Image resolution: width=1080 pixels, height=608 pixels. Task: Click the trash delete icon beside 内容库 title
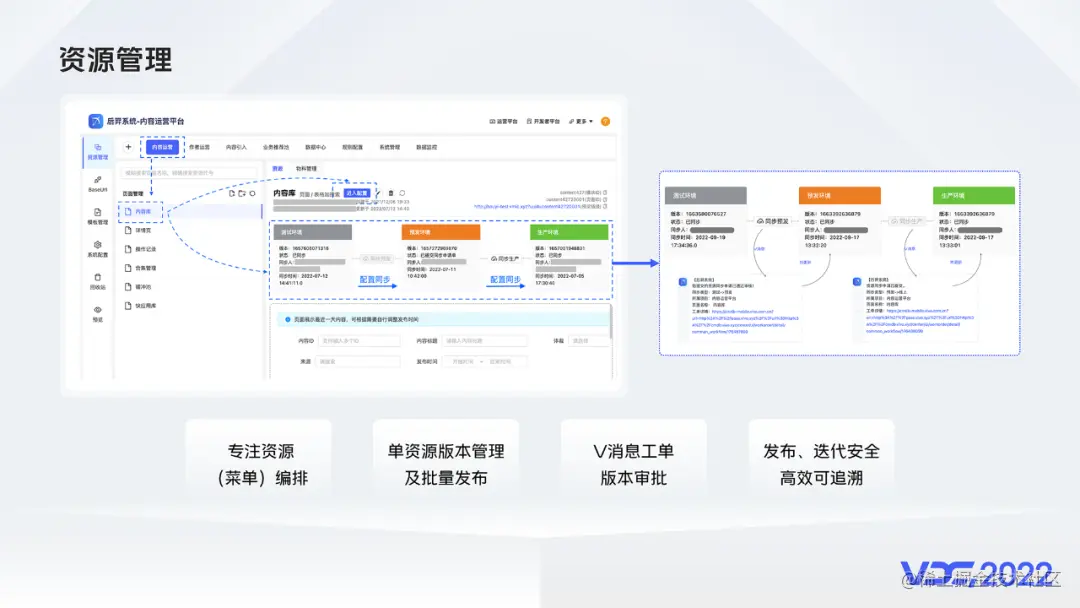click(390, 192)
